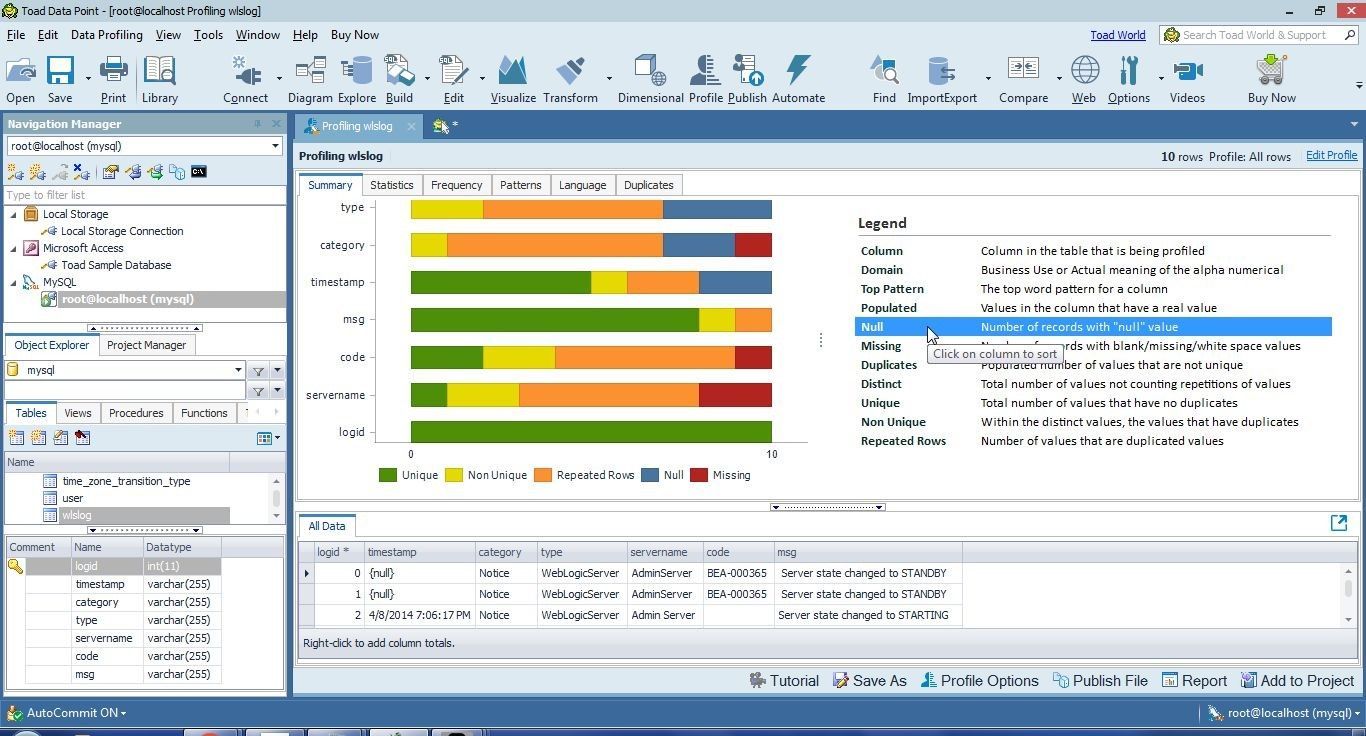Open the Connect dropdown arrow
The height and width of the screenshot is (736, 1366).
[x=279, y=79]
